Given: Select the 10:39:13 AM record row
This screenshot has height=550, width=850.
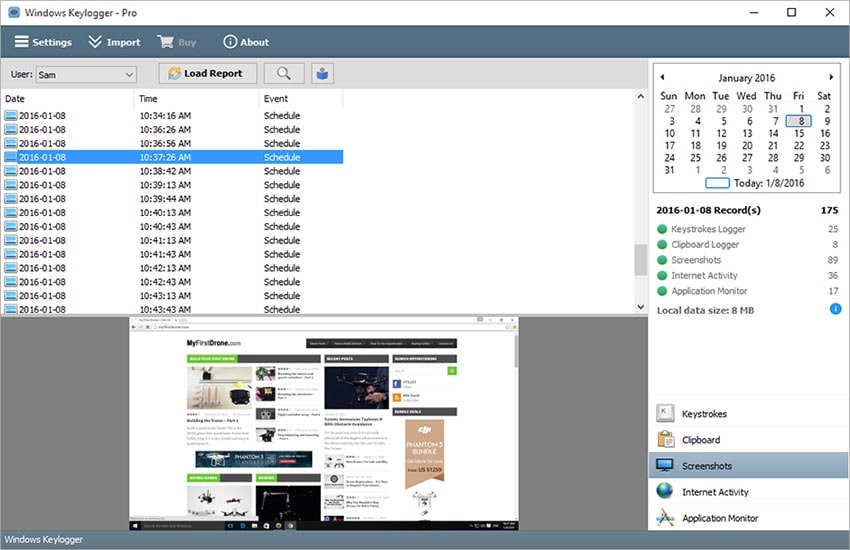Looking at the screenshot, I should pyautogui.click(x=172, y=185).
